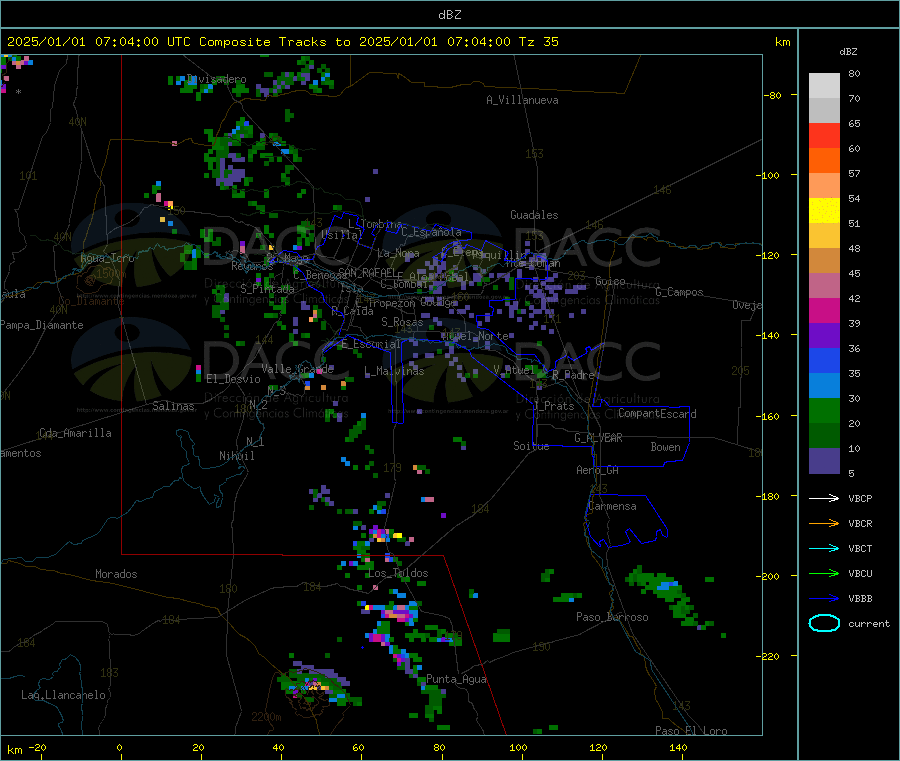Select the magenta 42–39 dBZ color band
The image size is (900, 761).
coord(824,311)
